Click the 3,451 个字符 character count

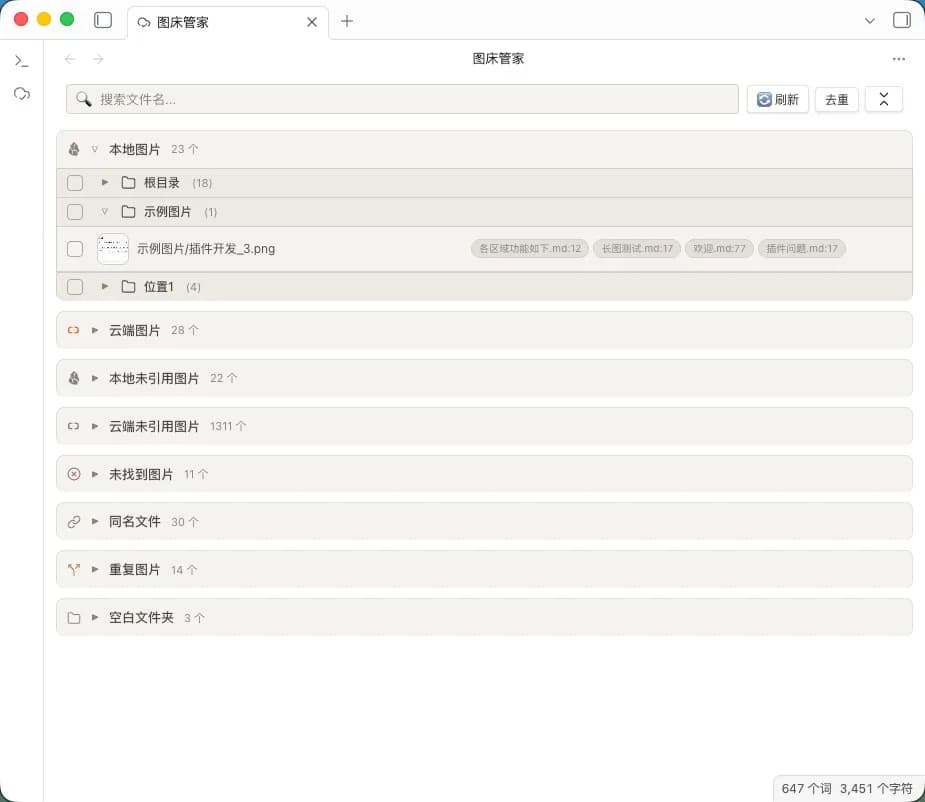tap(876, 788)
